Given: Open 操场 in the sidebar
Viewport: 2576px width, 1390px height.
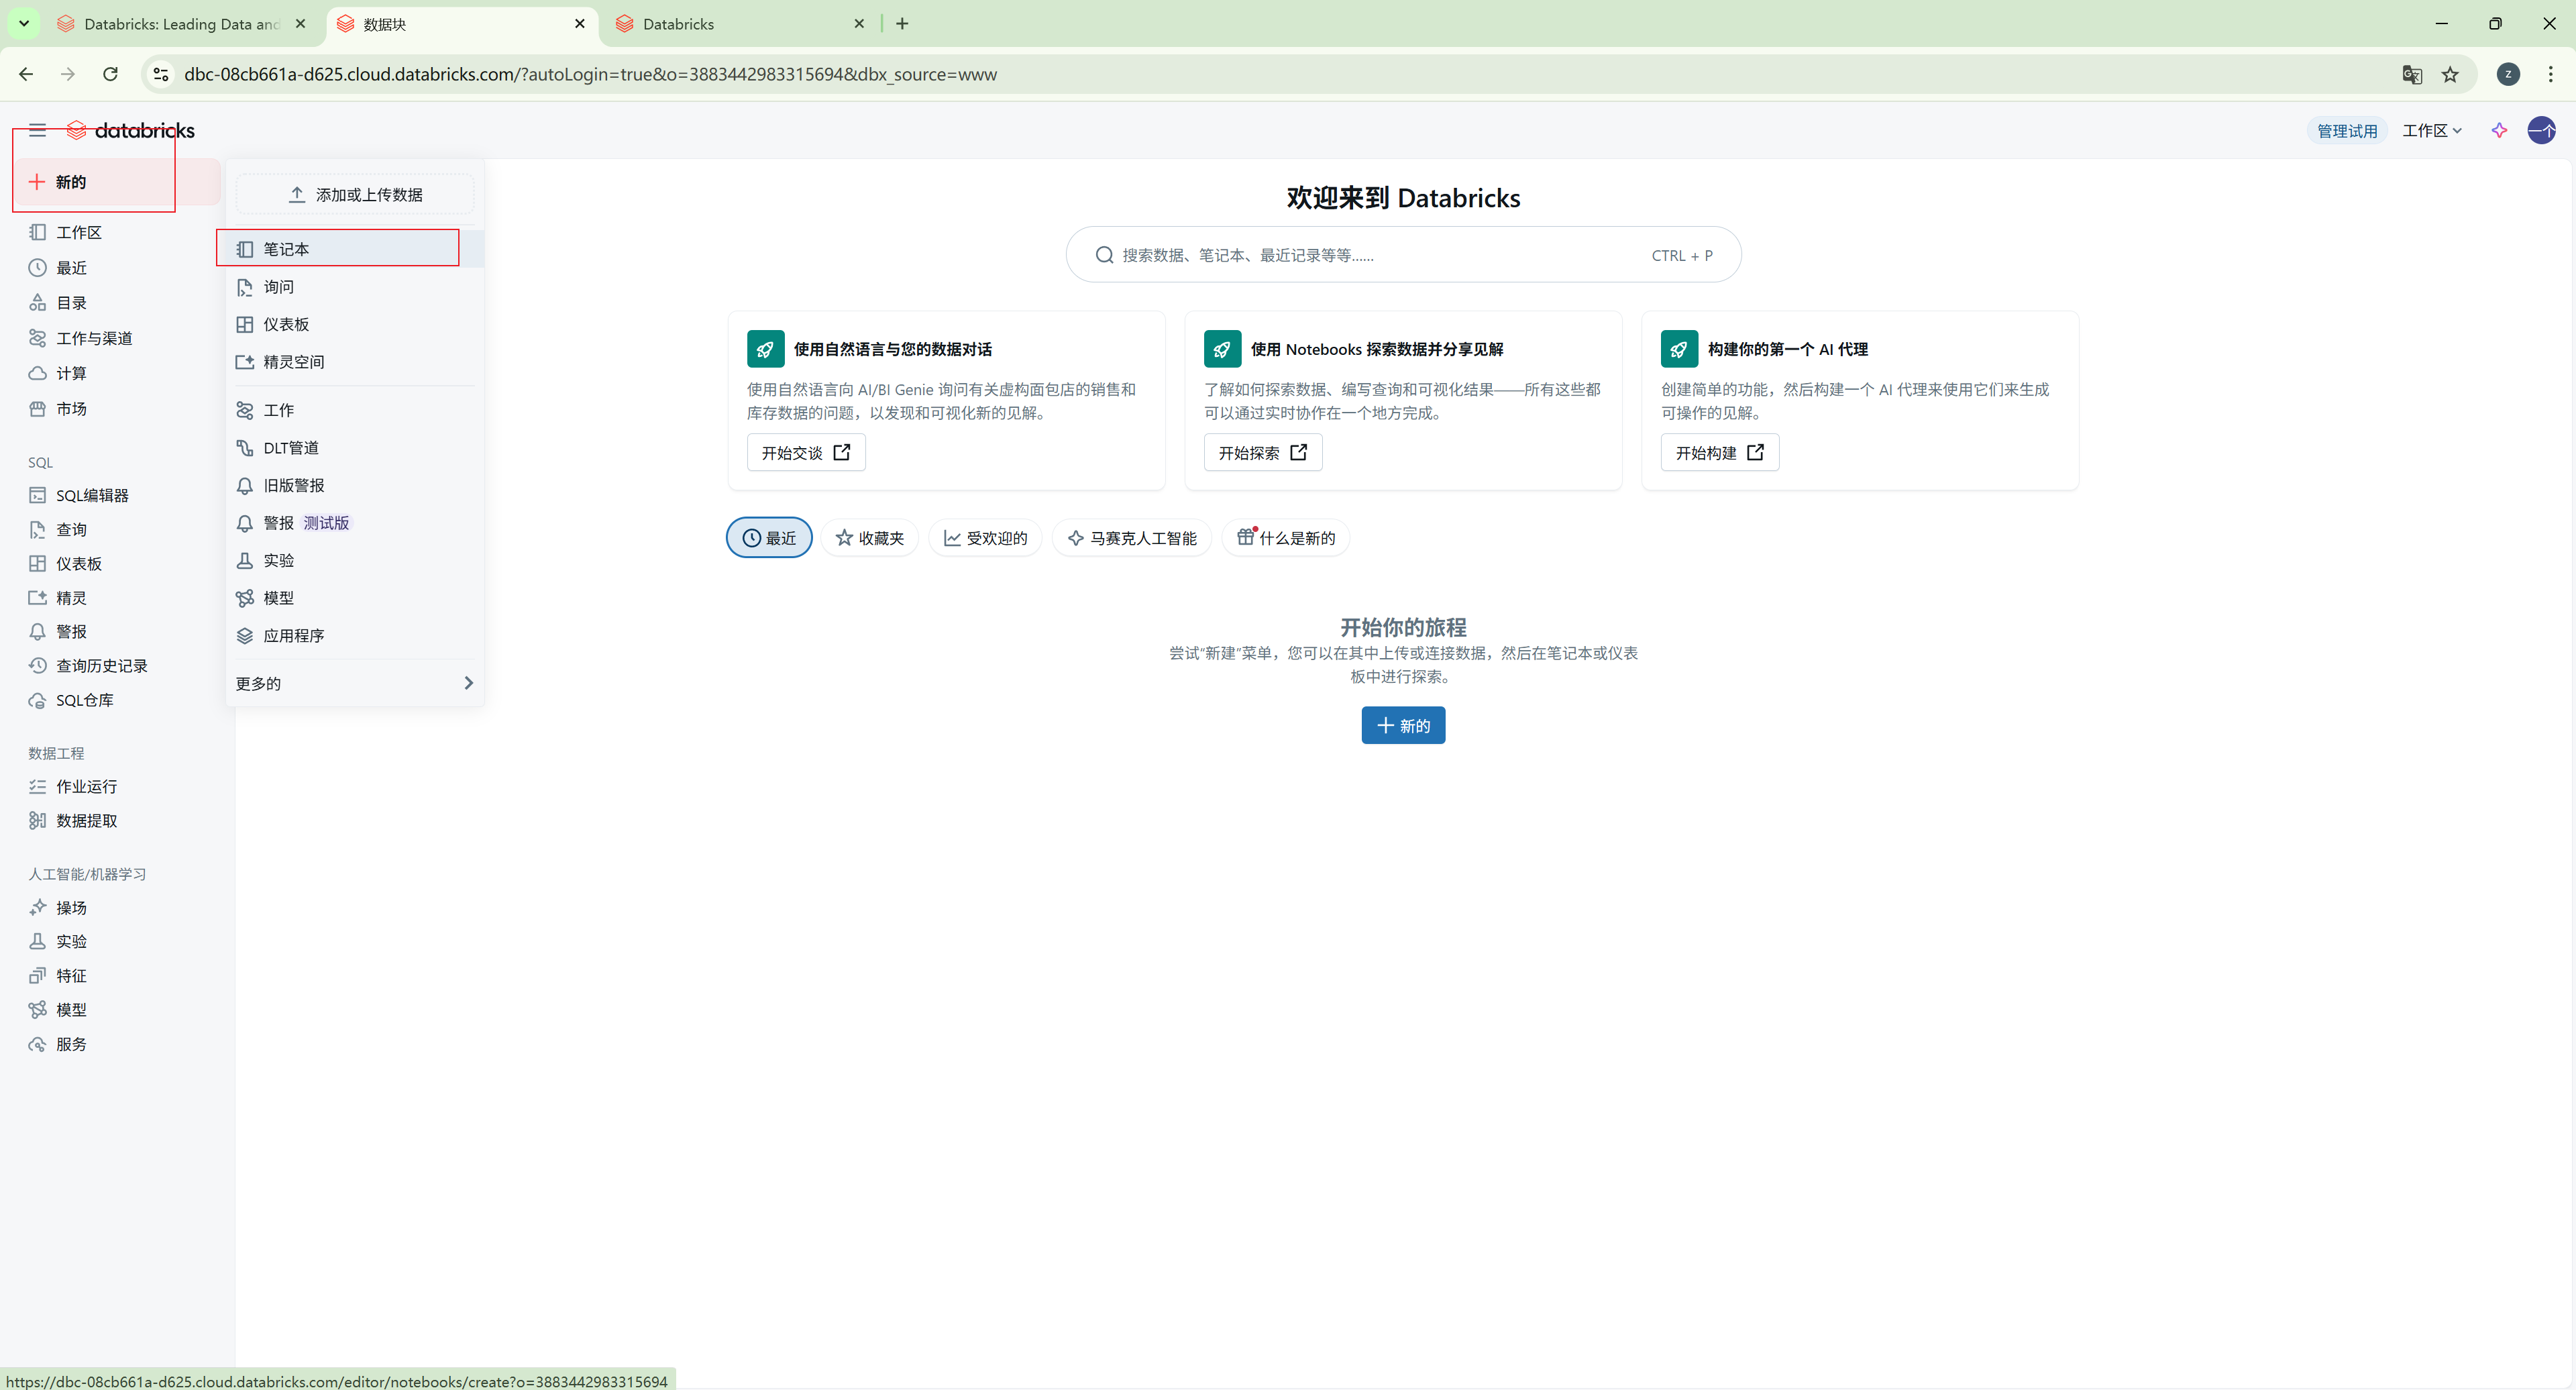Looking at the screenshot, I should point(116,908).
